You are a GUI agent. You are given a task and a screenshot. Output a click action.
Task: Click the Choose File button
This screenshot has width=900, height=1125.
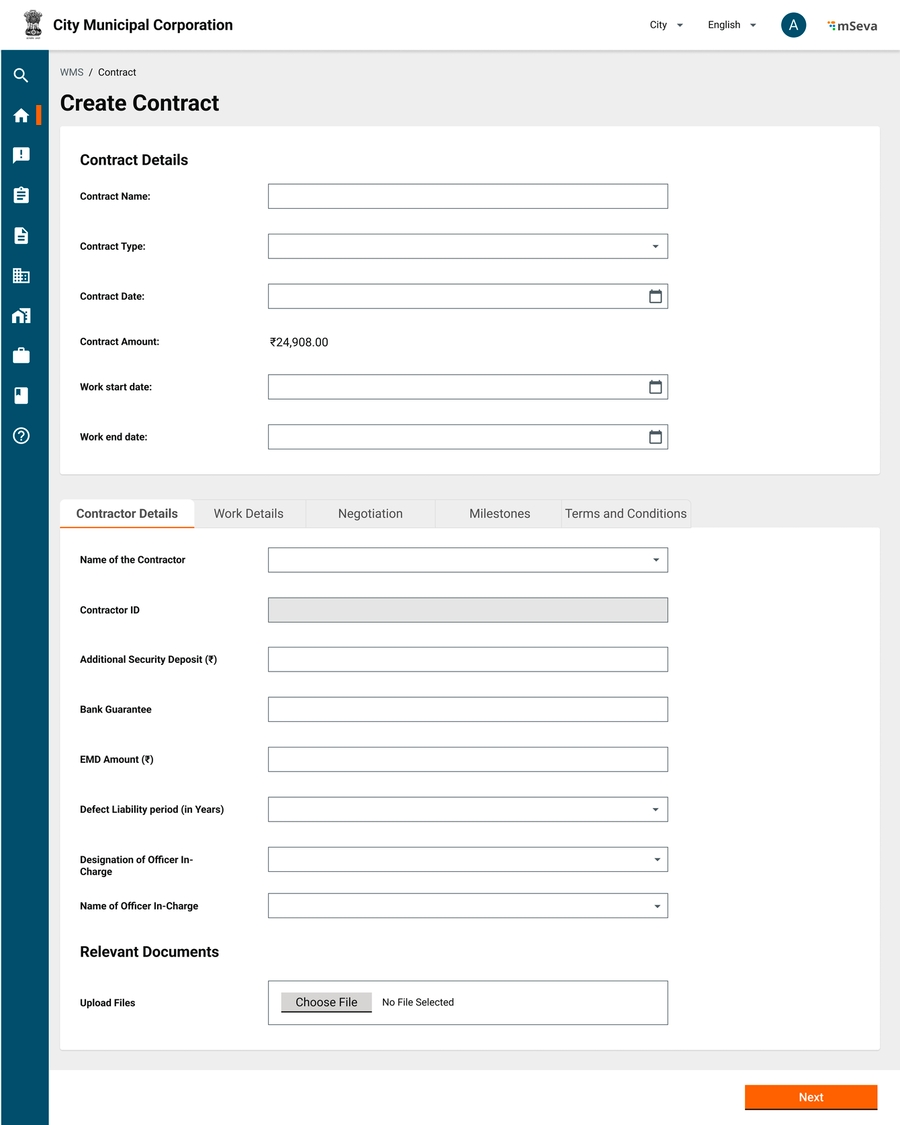tap(326, 1002)
